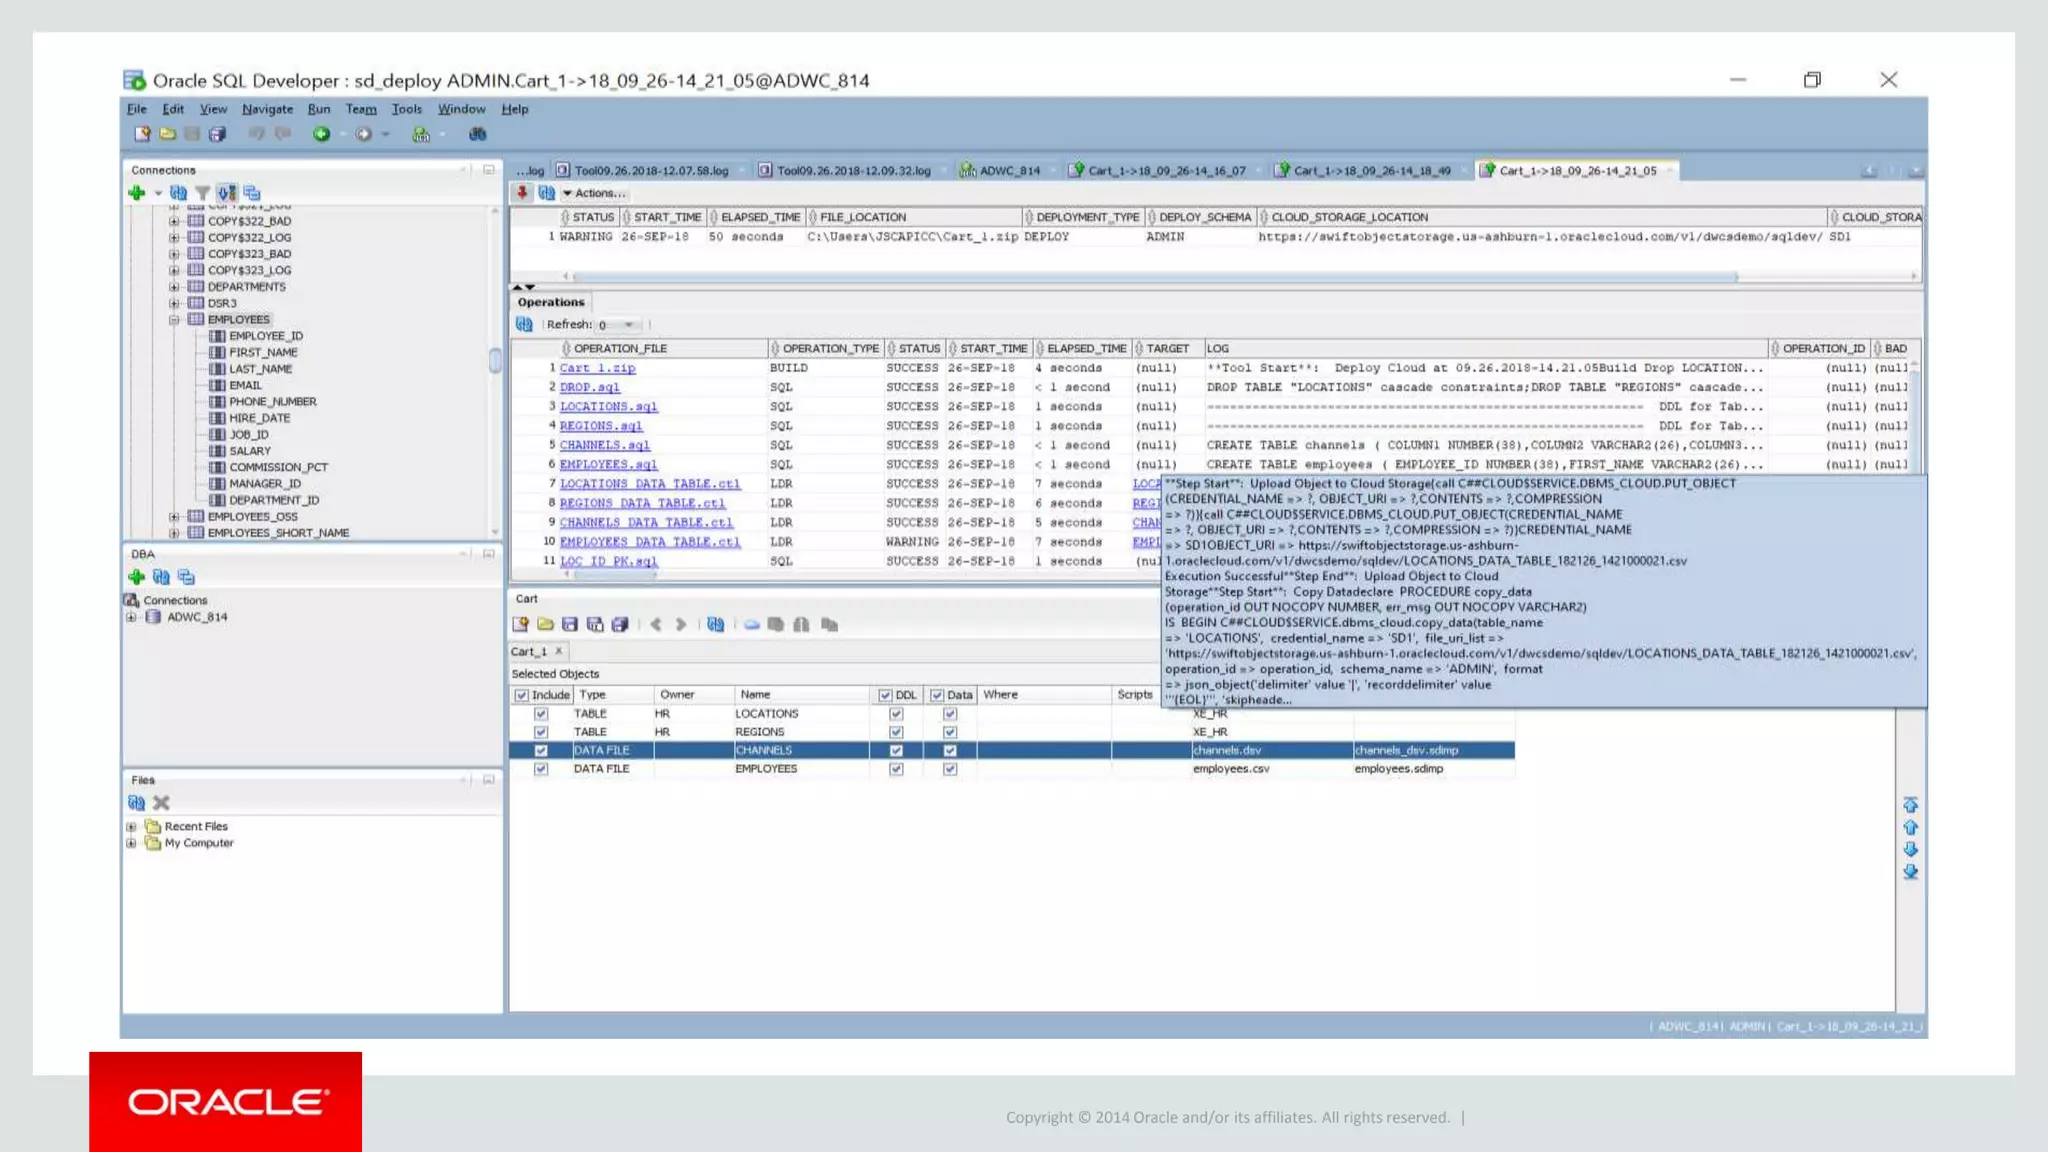This screenshot has width=2048, height=1152.
Task: Toggle the DDL header checkbox
Action: (x=885, y=695)
